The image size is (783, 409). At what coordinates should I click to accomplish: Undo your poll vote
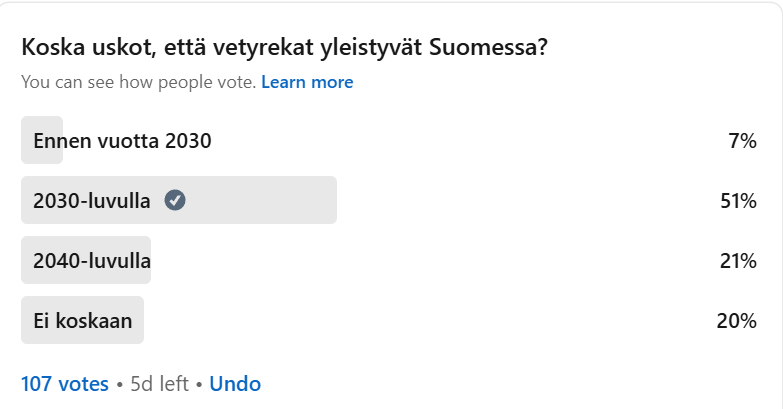pyautogui.click(x=235, y=384)
